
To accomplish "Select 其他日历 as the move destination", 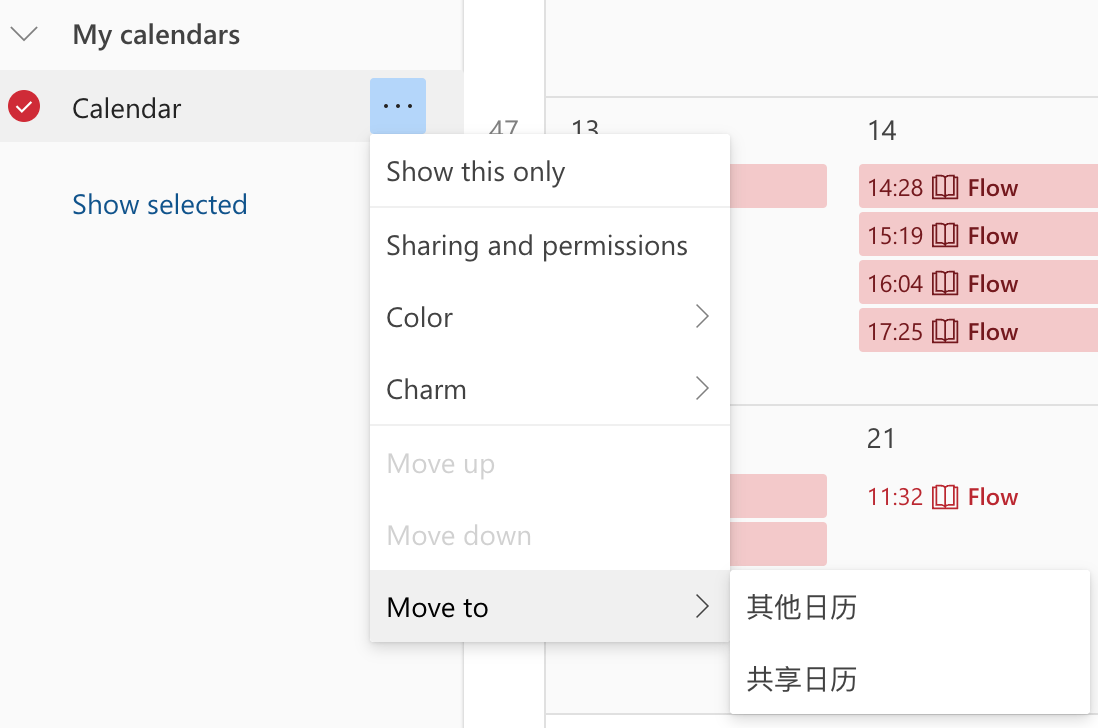I will click(x=803, y=608).
